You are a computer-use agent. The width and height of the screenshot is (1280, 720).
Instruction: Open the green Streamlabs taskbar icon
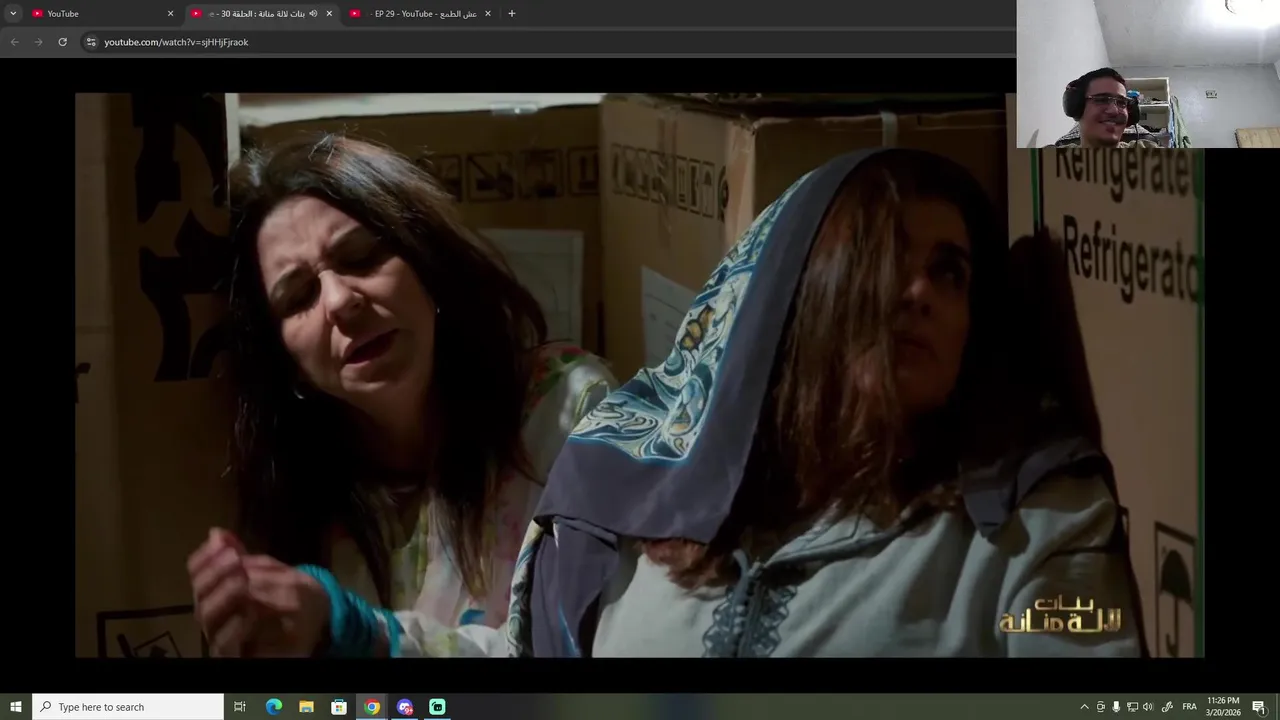click(437, 707)
